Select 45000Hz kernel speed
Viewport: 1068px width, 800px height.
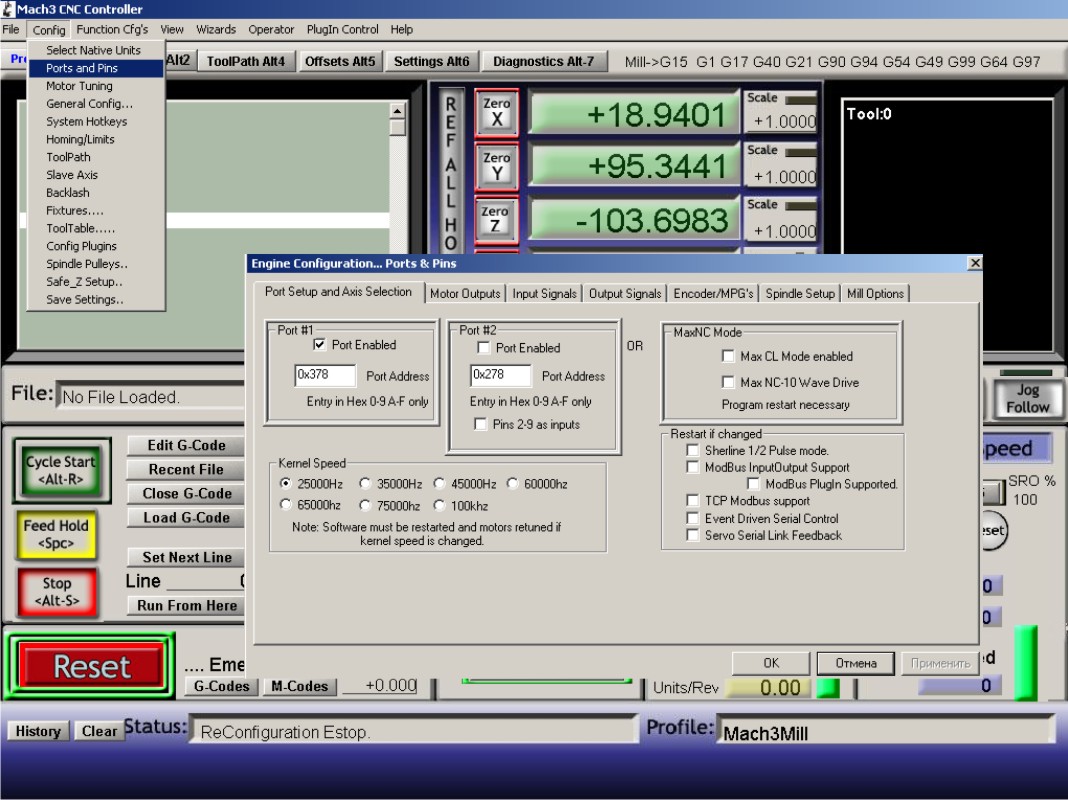[x=439, y=484]
